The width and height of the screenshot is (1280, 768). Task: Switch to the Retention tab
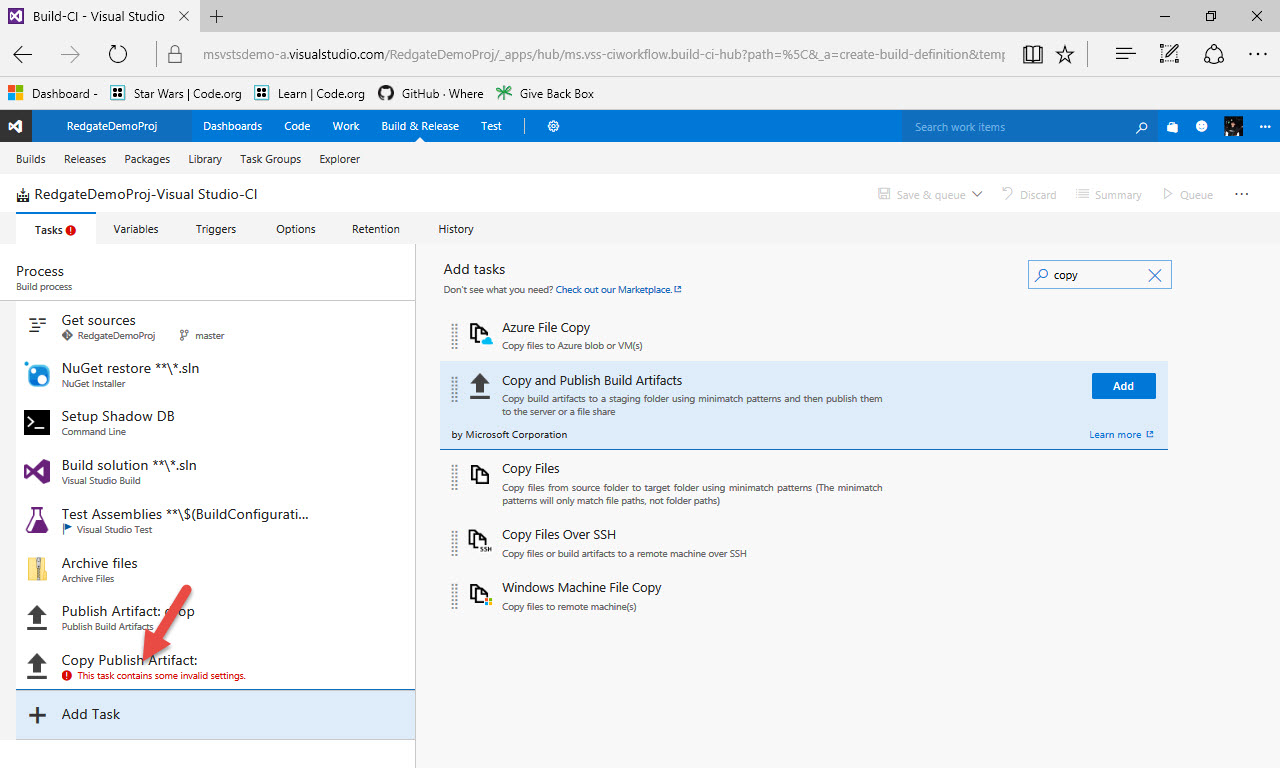coord(376,229)
